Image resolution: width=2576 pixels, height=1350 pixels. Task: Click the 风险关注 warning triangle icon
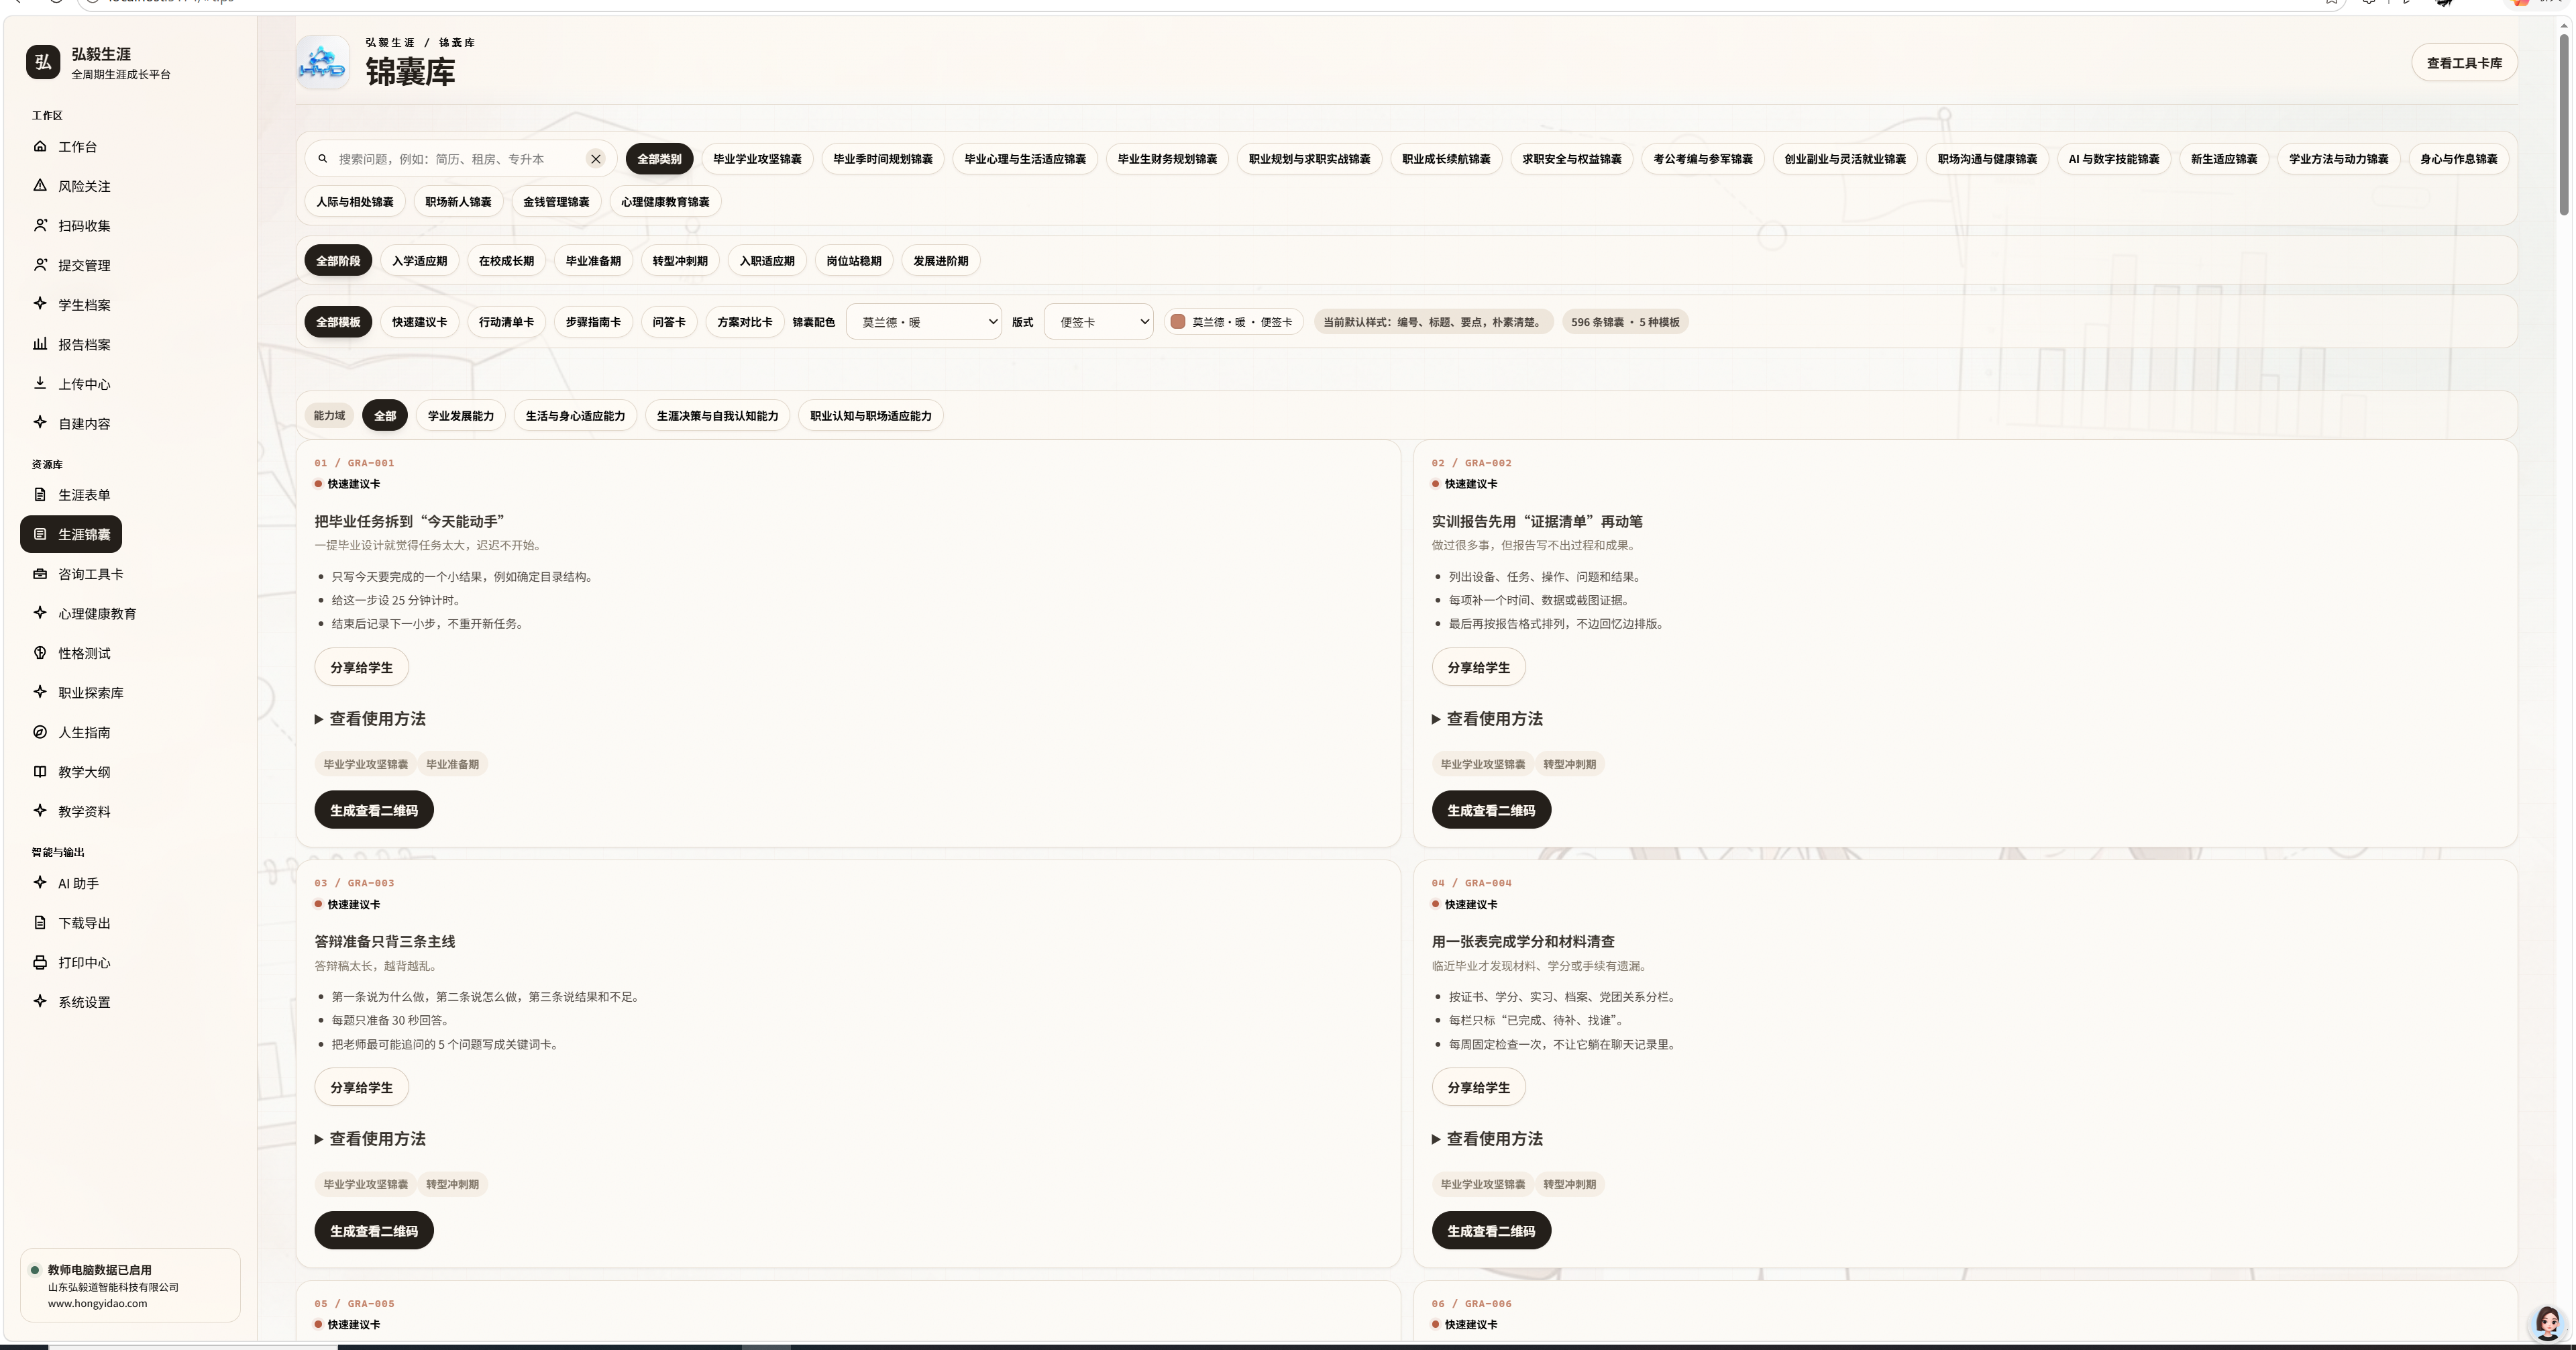point(40,185)
